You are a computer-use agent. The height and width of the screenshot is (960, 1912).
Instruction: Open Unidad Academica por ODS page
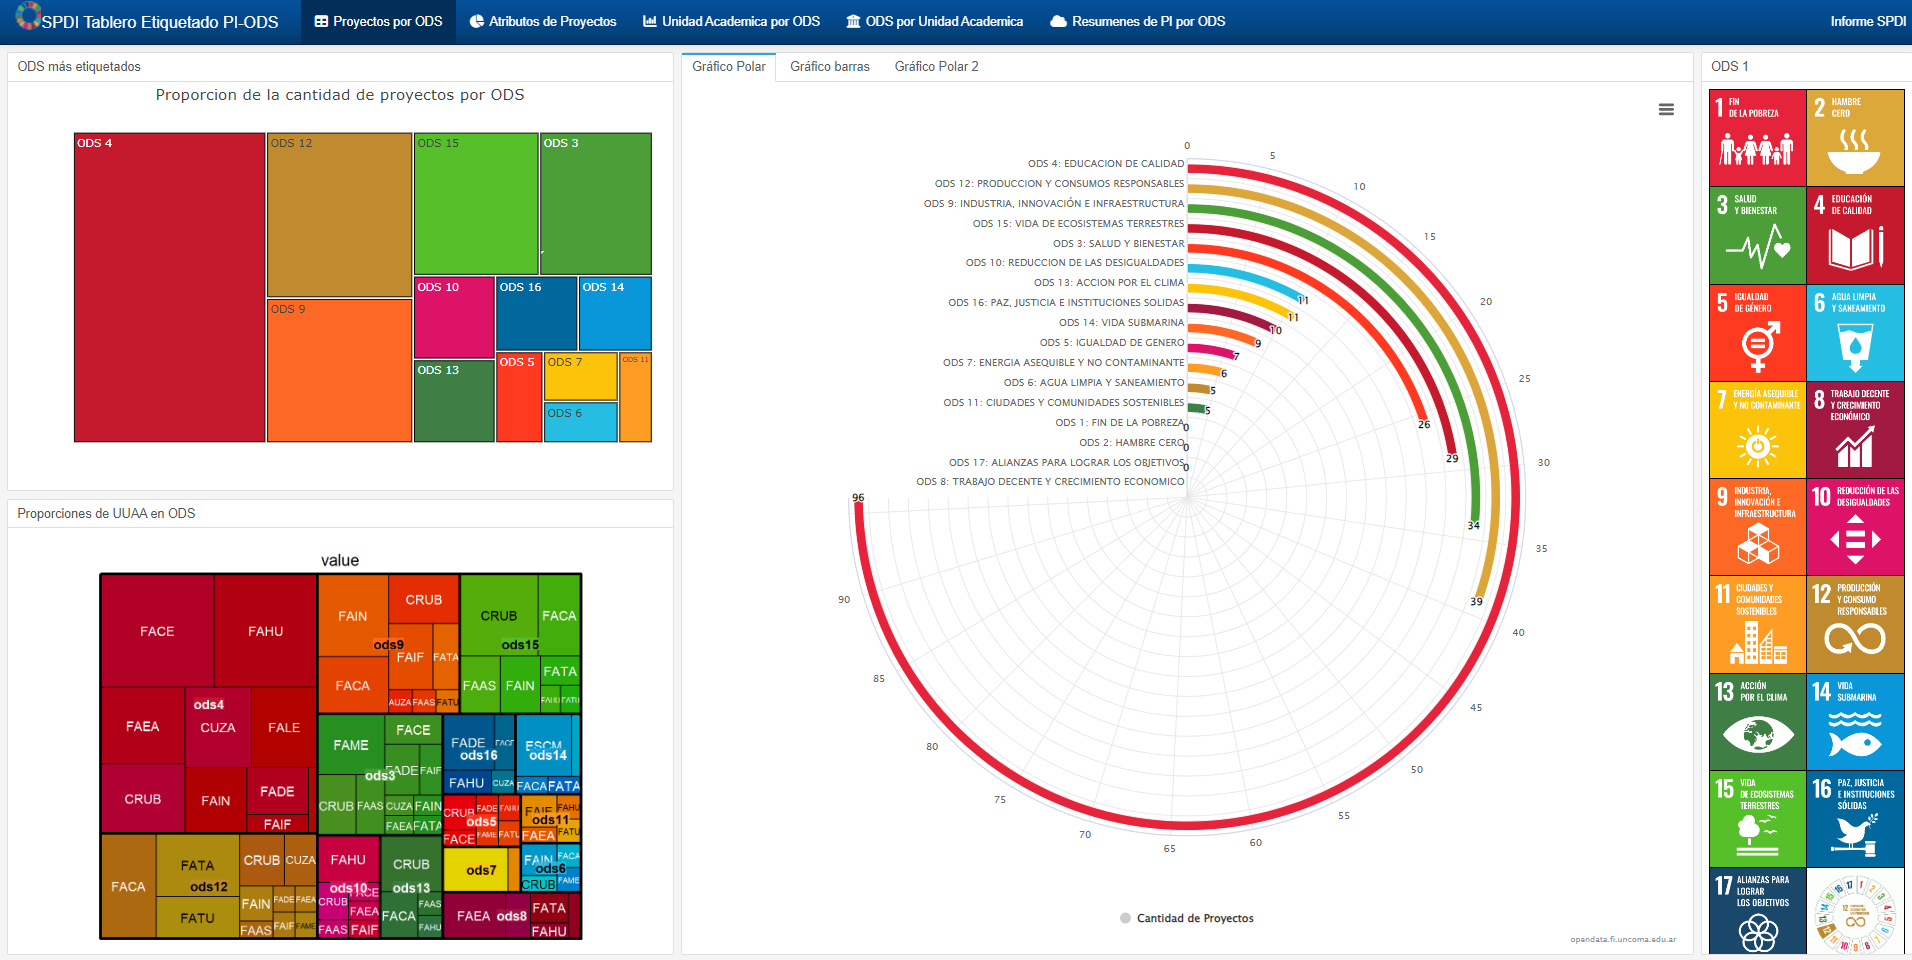coord(731,21)
